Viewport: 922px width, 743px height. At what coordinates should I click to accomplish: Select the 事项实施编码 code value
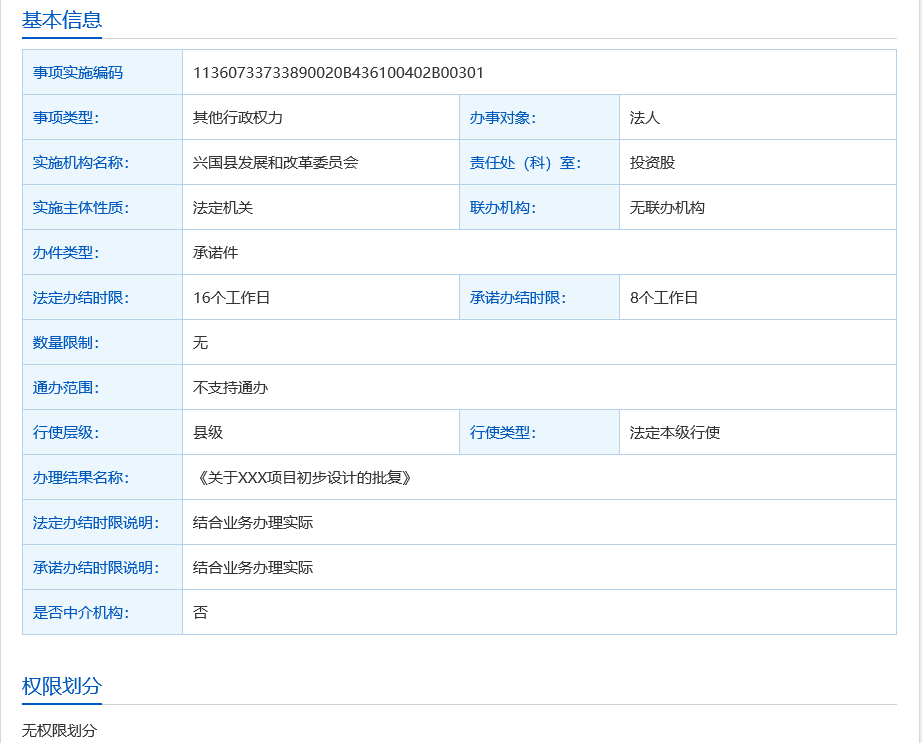click(338, 72)
